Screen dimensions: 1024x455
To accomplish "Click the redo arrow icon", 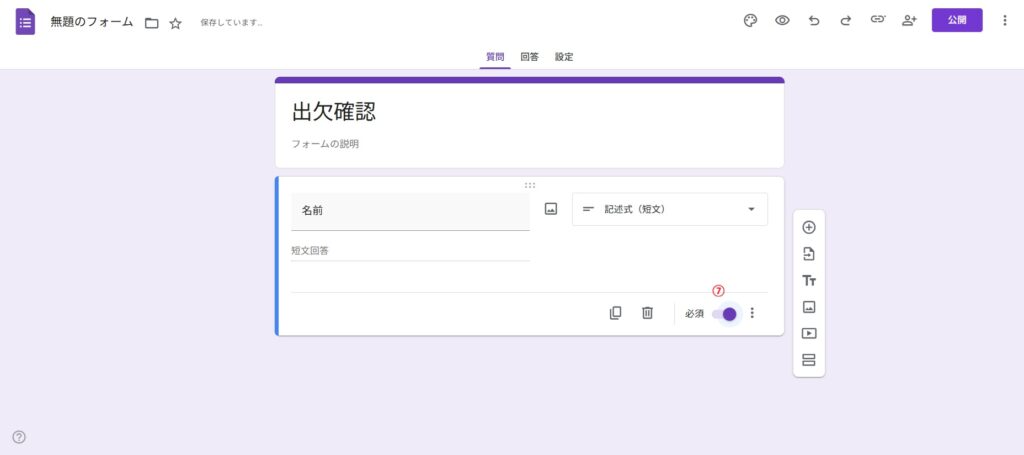I will point(846,20).
